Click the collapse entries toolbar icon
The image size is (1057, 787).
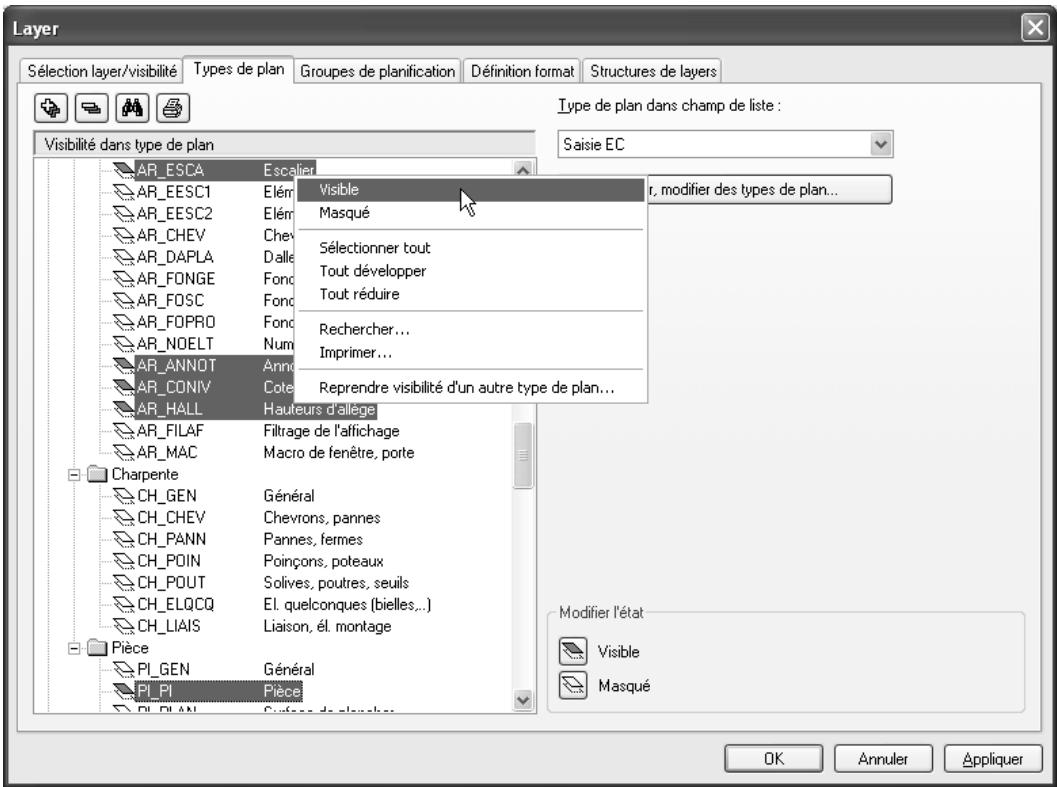coord(92,108)
